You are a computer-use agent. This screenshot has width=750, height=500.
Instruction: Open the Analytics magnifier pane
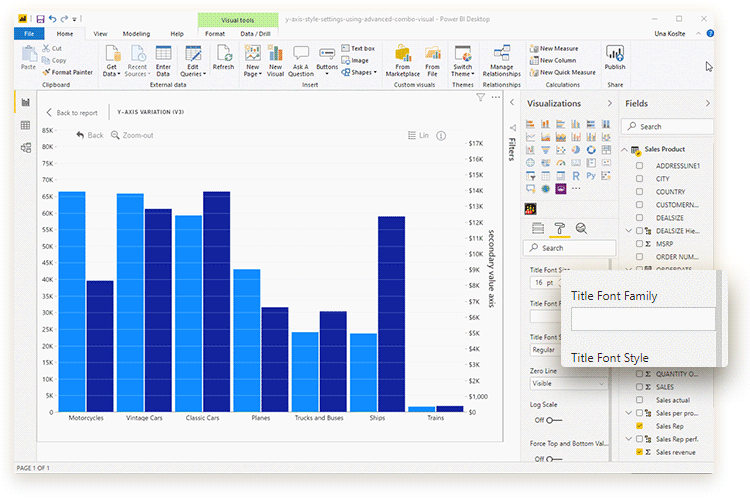click(x=581, y=228)
